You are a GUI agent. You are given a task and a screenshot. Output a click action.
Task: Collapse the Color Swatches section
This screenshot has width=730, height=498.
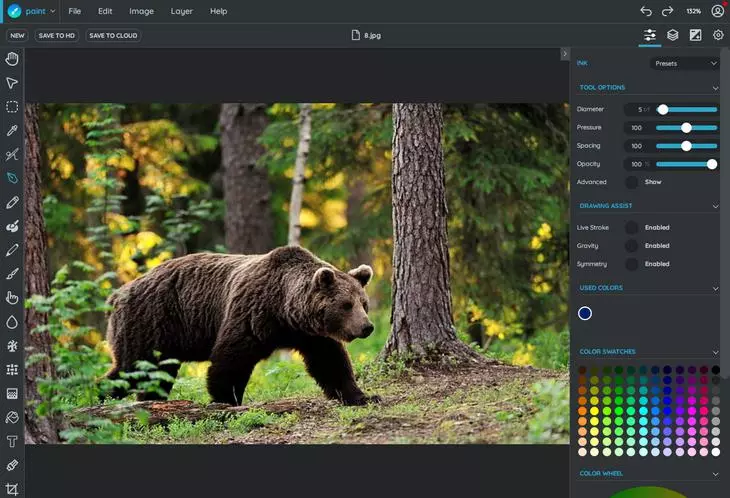(x=715, y=352)
